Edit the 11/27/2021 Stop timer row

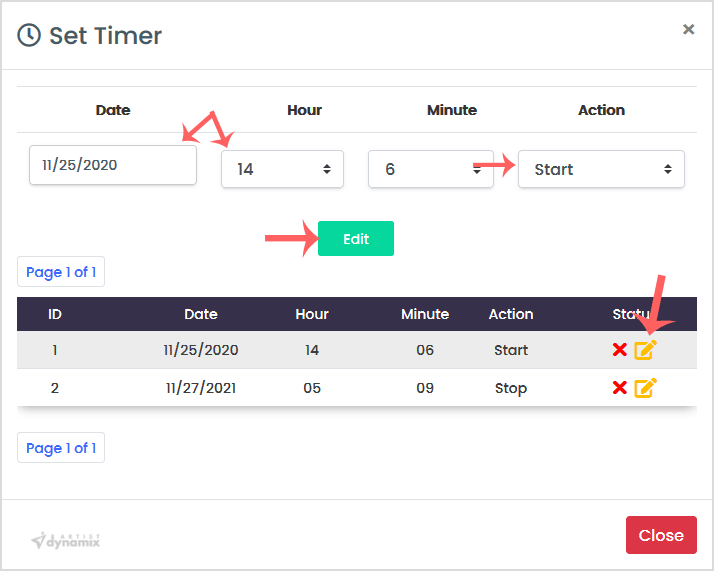click(x=645, y=388)
